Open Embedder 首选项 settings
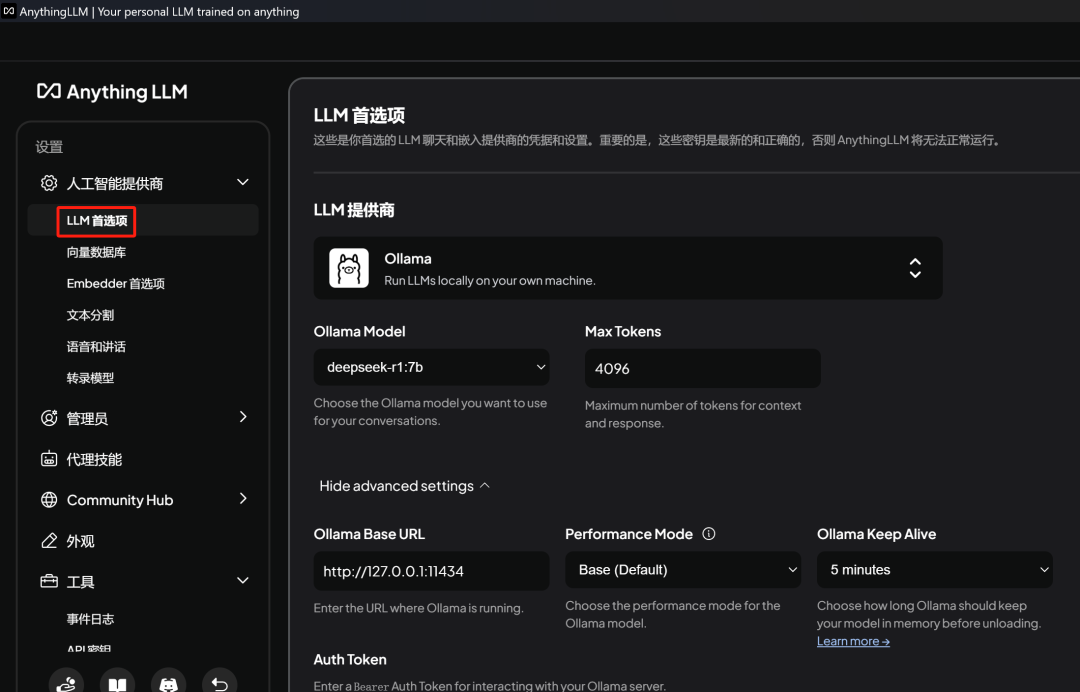This screenshot has height=692, width=1080. pos(116,284)
